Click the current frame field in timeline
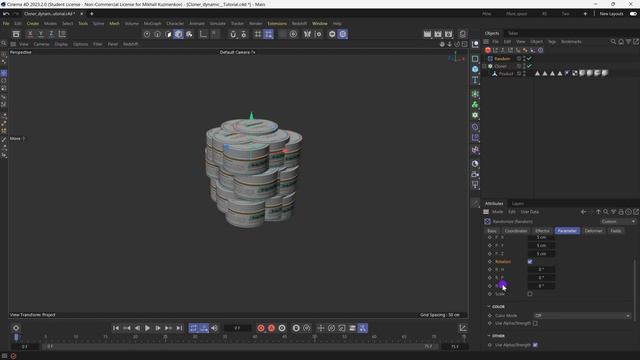640x360 pixels. [x=238, y=328]
